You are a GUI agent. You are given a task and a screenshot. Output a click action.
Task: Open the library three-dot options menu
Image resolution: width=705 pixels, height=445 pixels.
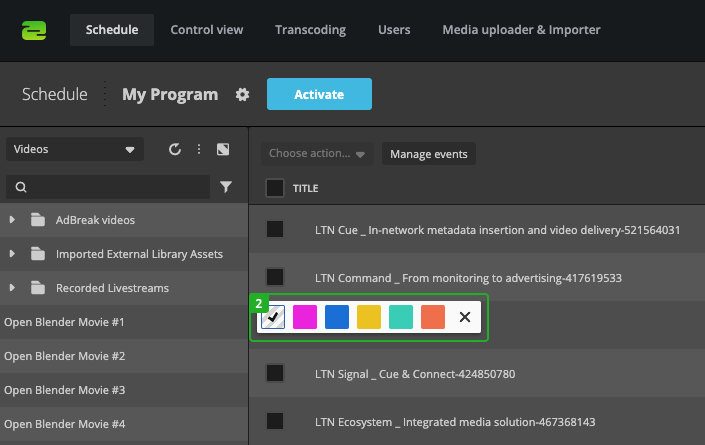(199, 149)
